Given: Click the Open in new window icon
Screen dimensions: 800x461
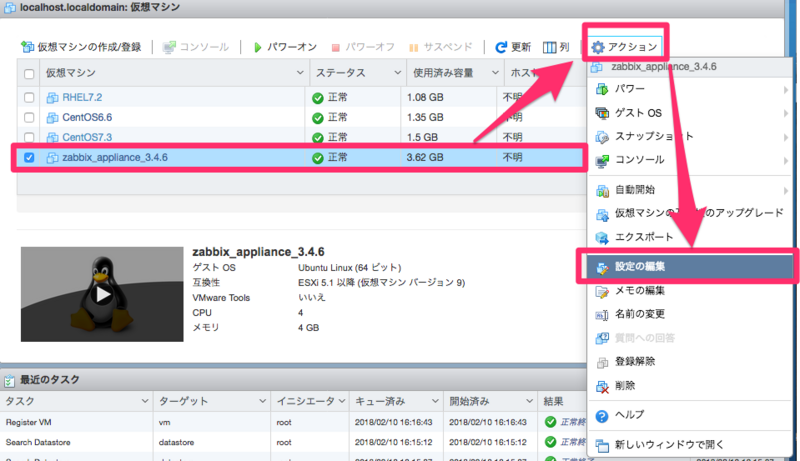Looking at the screenshot, I should (602, 445).
